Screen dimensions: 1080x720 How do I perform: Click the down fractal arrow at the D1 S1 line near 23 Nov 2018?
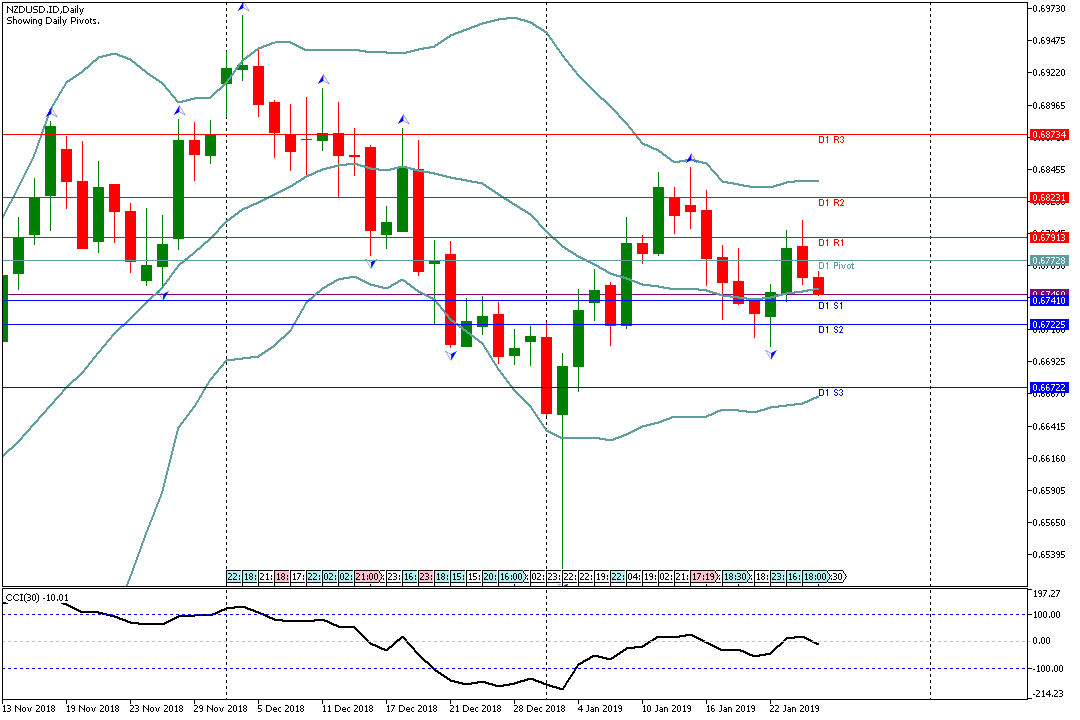(x=163, y=295)
